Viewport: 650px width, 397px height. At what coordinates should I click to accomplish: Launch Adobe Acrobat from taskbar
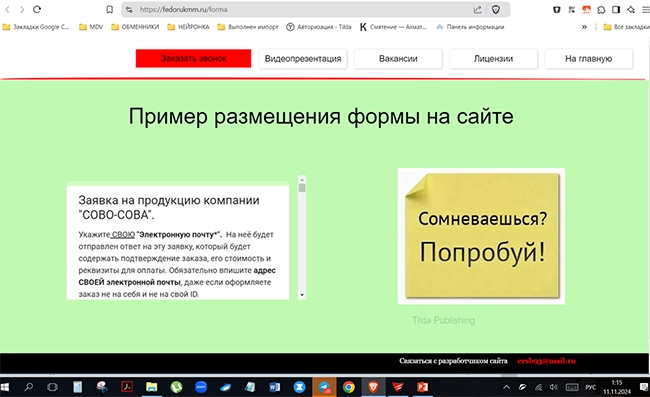127,387
